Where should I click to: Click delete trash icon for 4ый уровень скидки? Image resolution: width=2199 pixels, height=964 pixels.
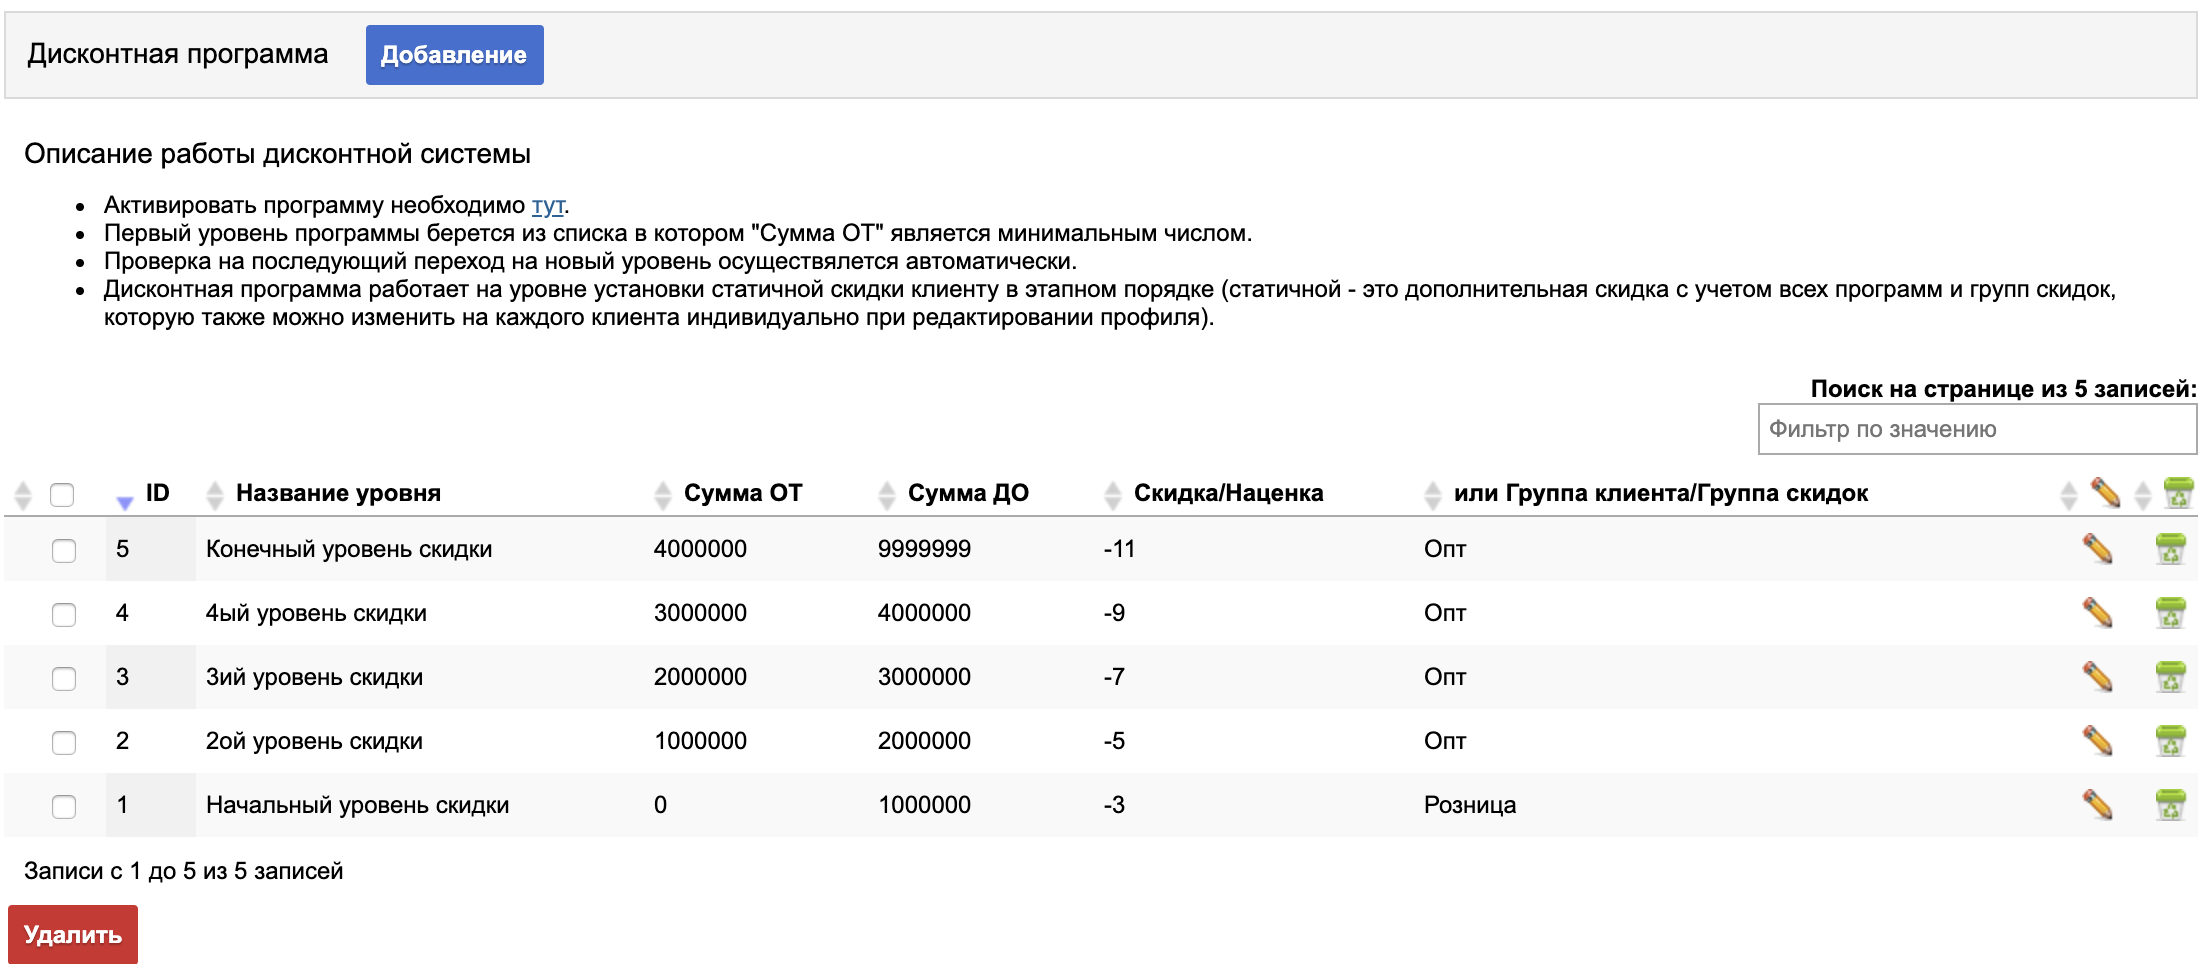pos(2170,613)
